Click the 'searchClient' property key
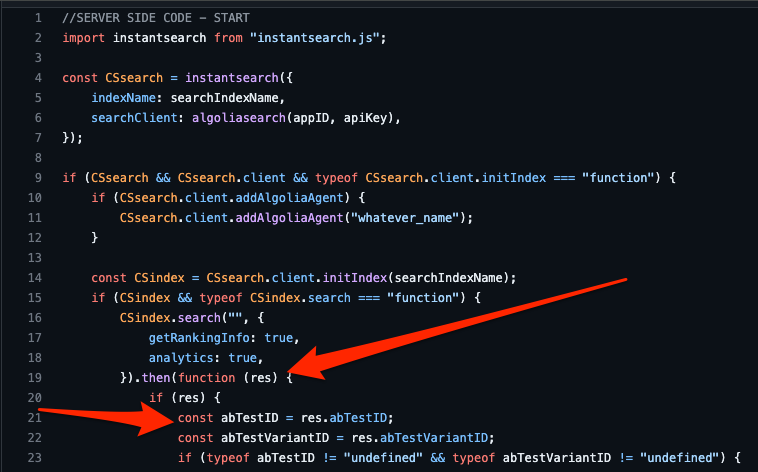The width and height of the screenshot is (758, 472). click(x=134, y=118)
